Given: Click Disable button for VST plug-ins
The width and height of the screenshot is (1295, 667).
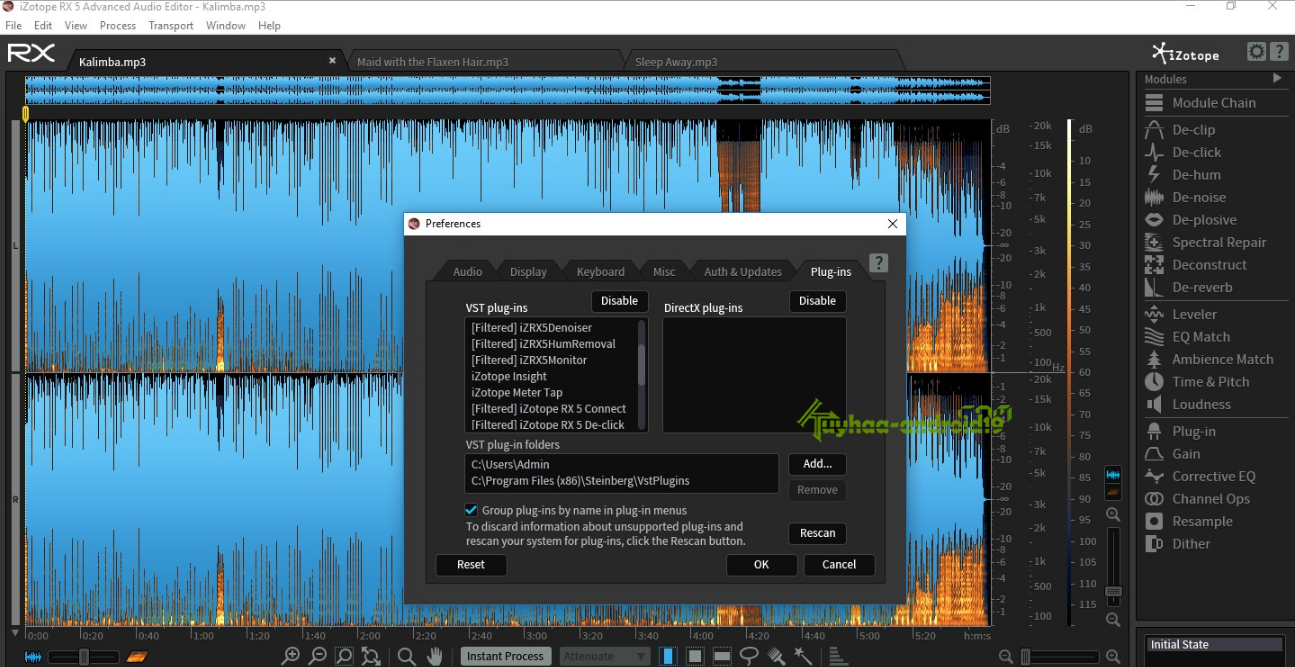Looking at the screenshot, I should (619, 301).
